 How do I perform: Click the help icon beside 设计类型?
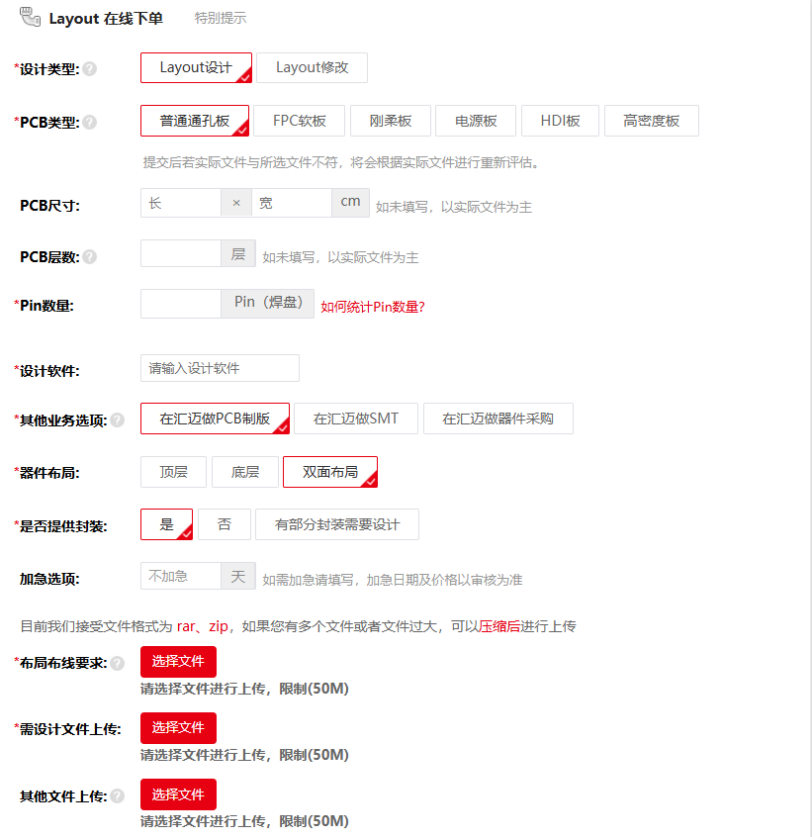pos(90,69)
